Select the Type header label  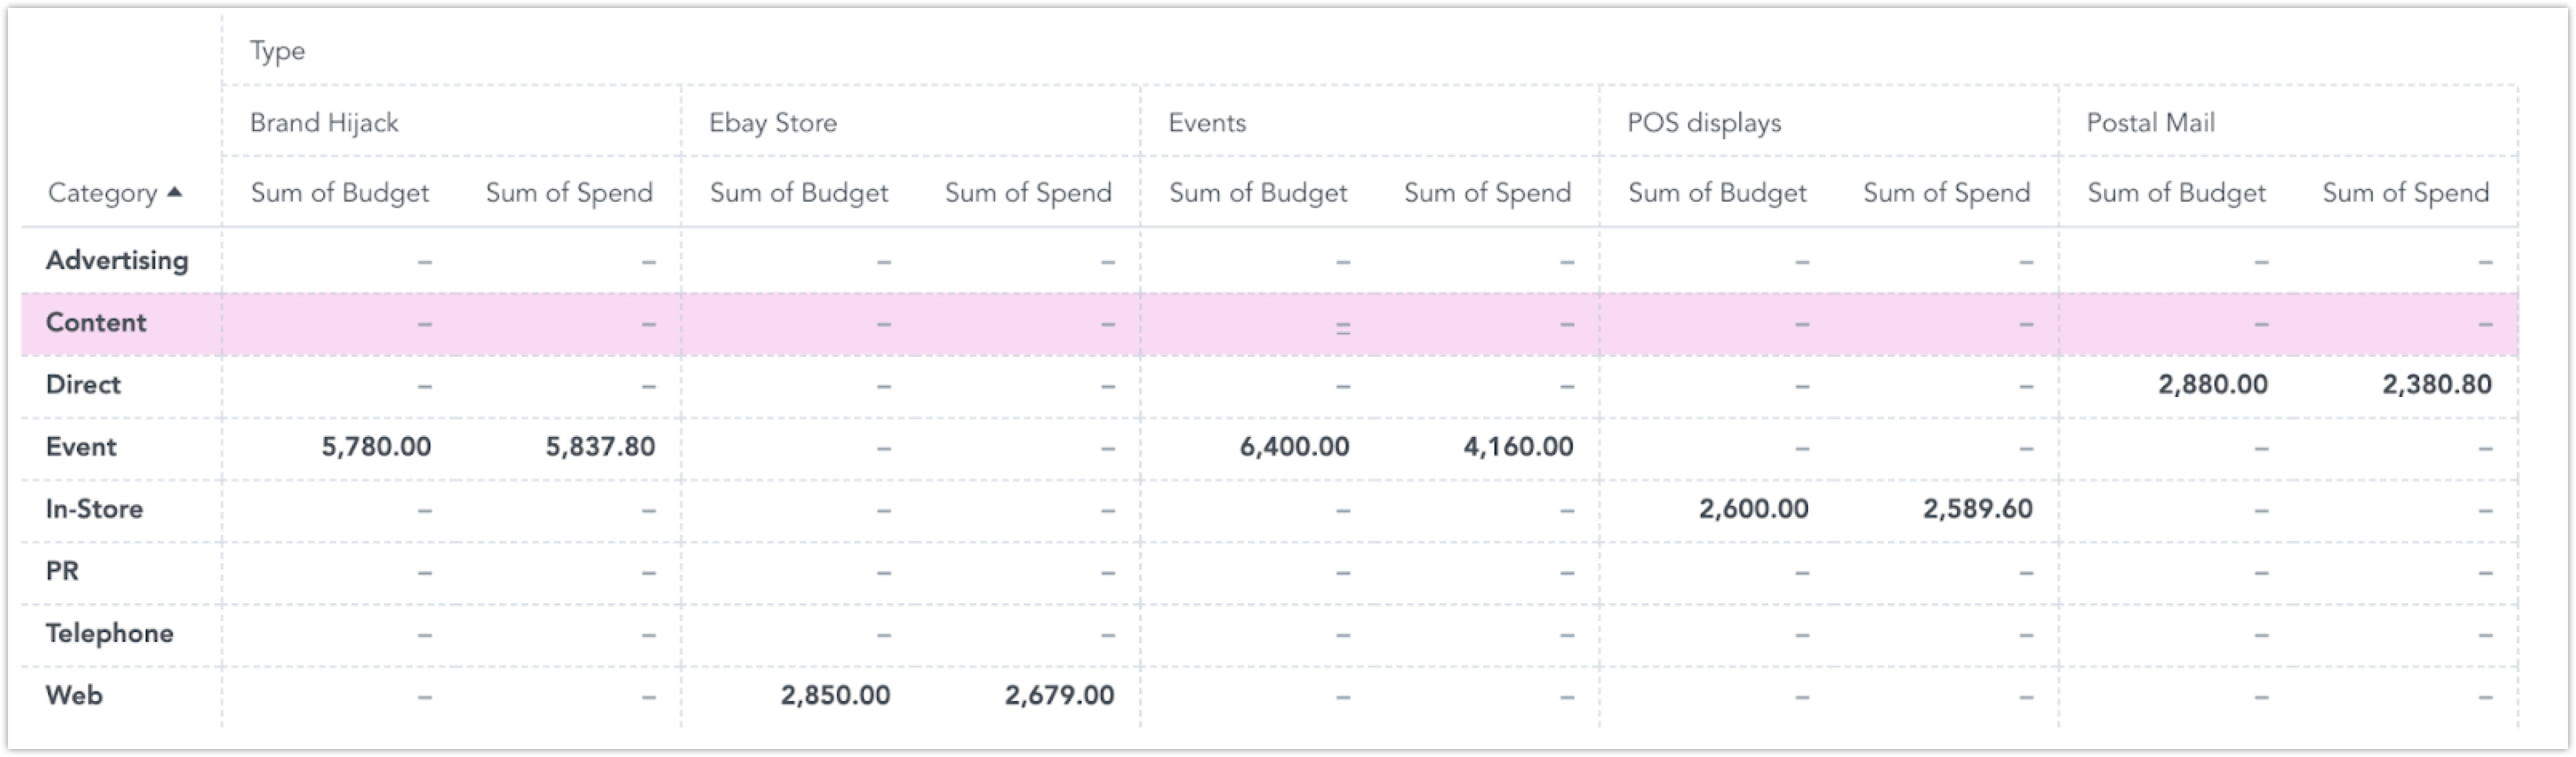click(x=277, y=51)
